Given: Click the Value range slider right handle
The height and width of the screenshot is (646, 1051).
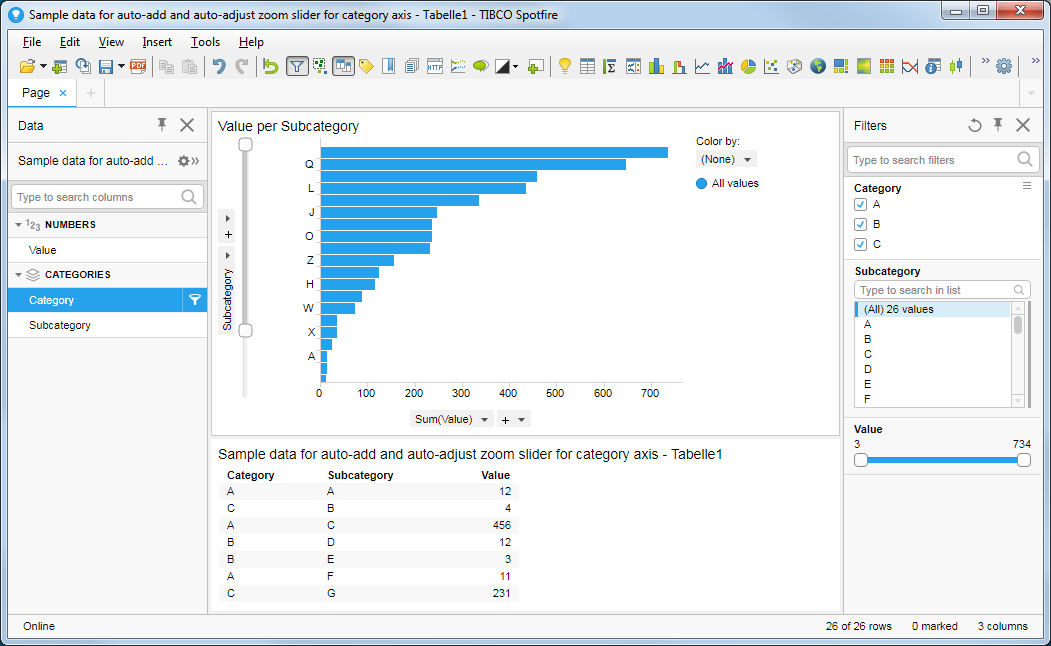Looking at the screenshot, I should (x=1023, y=460).
